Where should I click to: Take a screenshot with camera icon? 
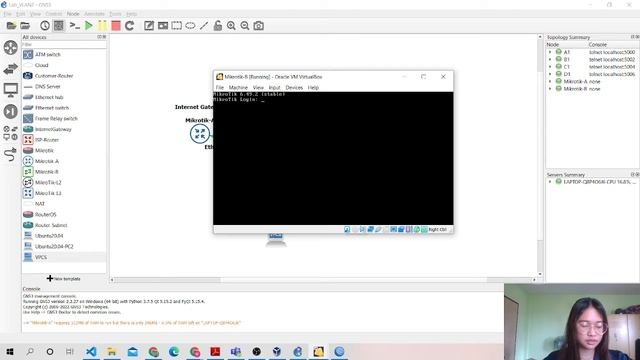pyautogui.click(x=258, y=26)
